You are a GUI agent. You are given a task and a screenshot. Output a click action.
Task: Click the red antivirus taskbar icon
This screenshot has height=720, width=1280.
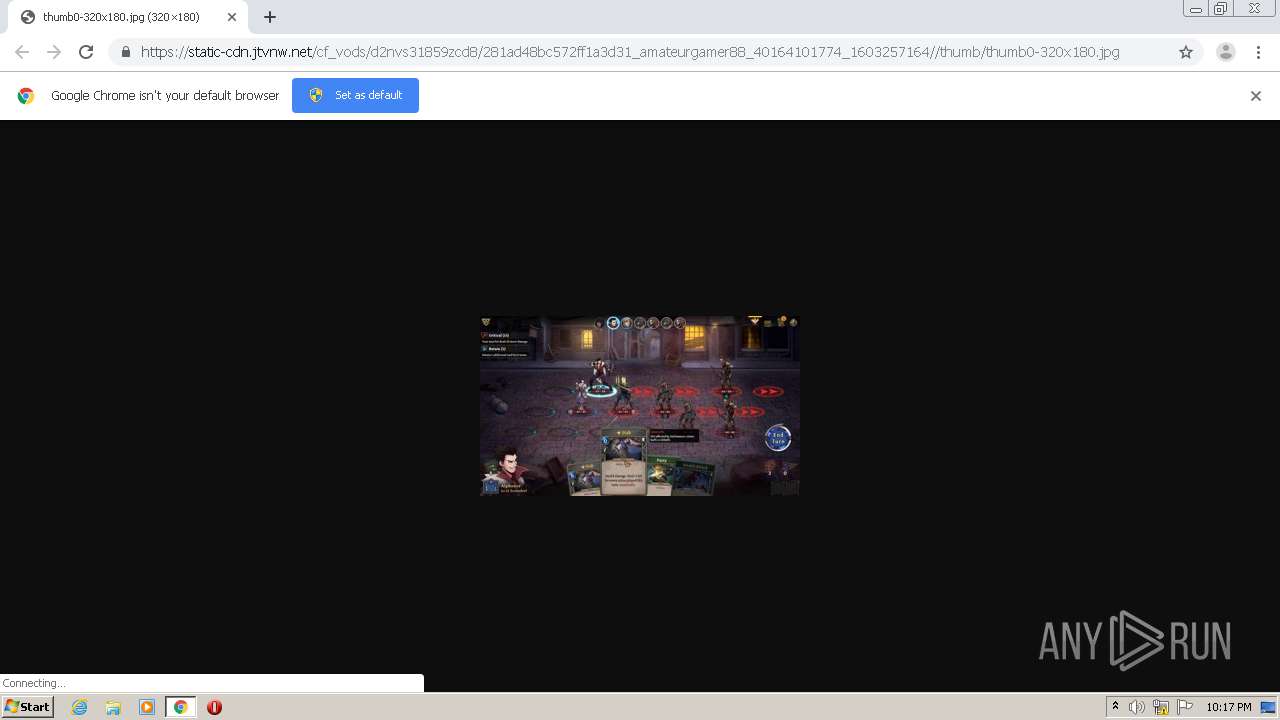click(214, 707)
